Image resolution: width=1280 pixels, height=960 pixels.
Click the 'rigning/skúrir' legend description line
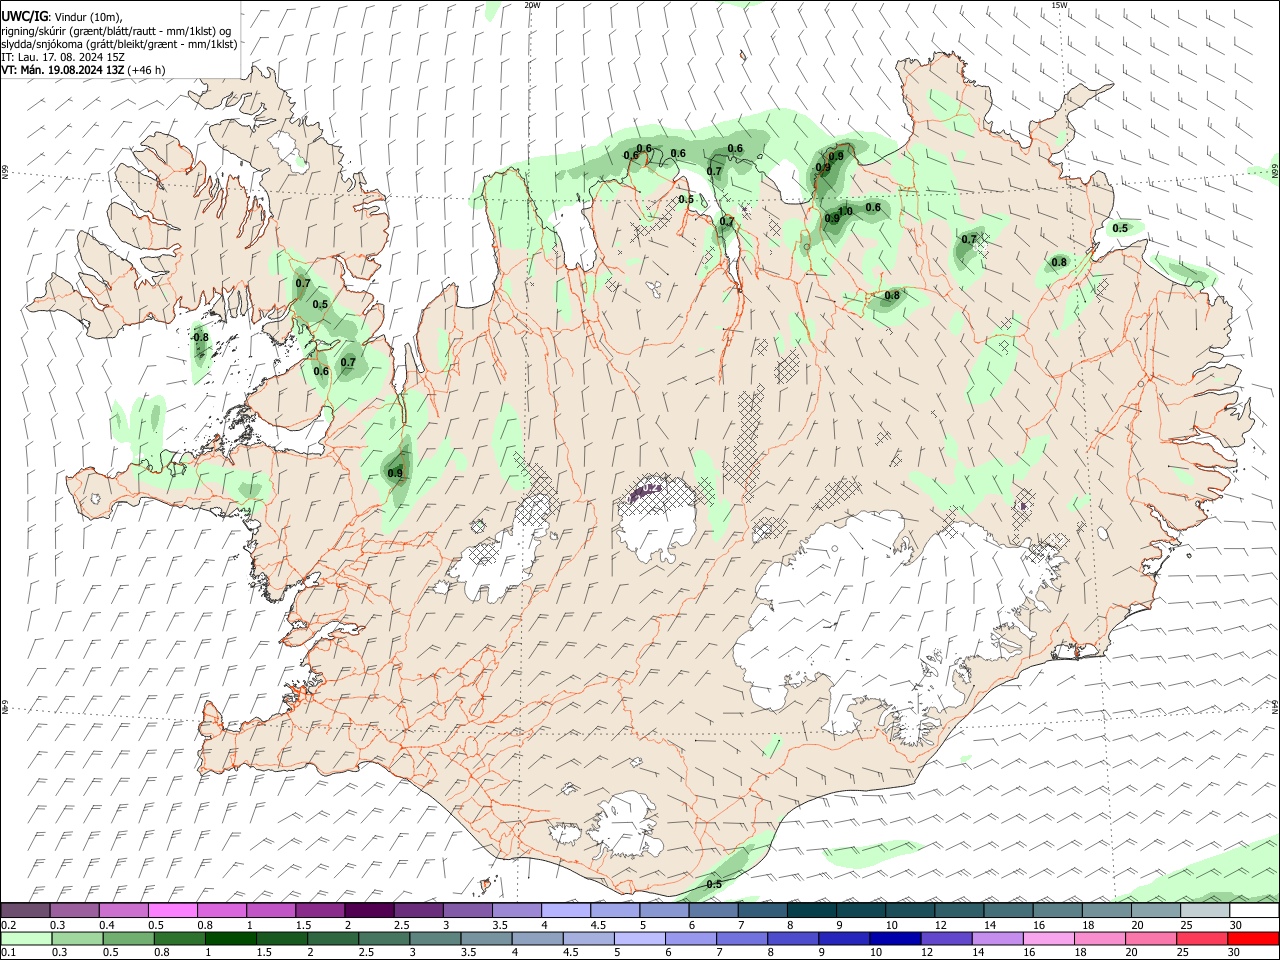116,30
